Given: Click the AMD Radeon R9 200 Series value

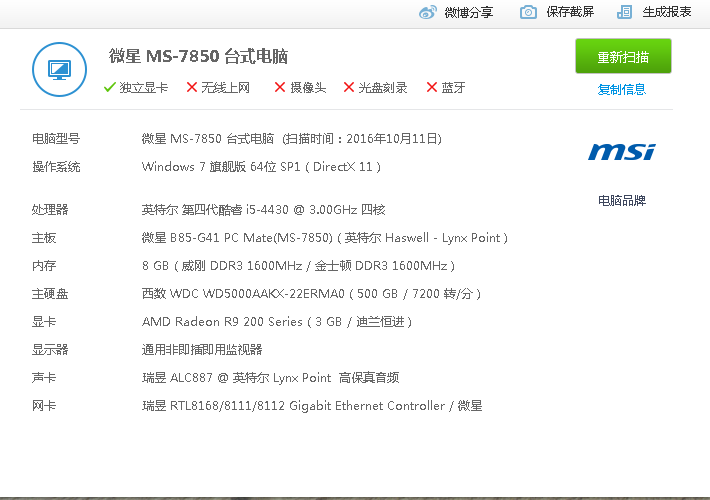Looking at the screenshot, I should pyautogui.click(x=276, y=322).
